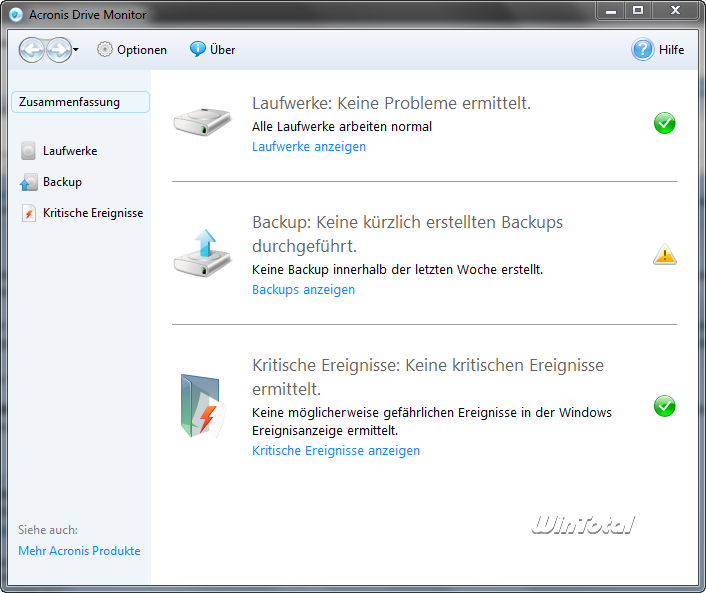Viewport: 706px width, 593px height.
Task: Maximize the Acronis Drive Monitor window
Action: pyautogui.click(x=638, y=11)
